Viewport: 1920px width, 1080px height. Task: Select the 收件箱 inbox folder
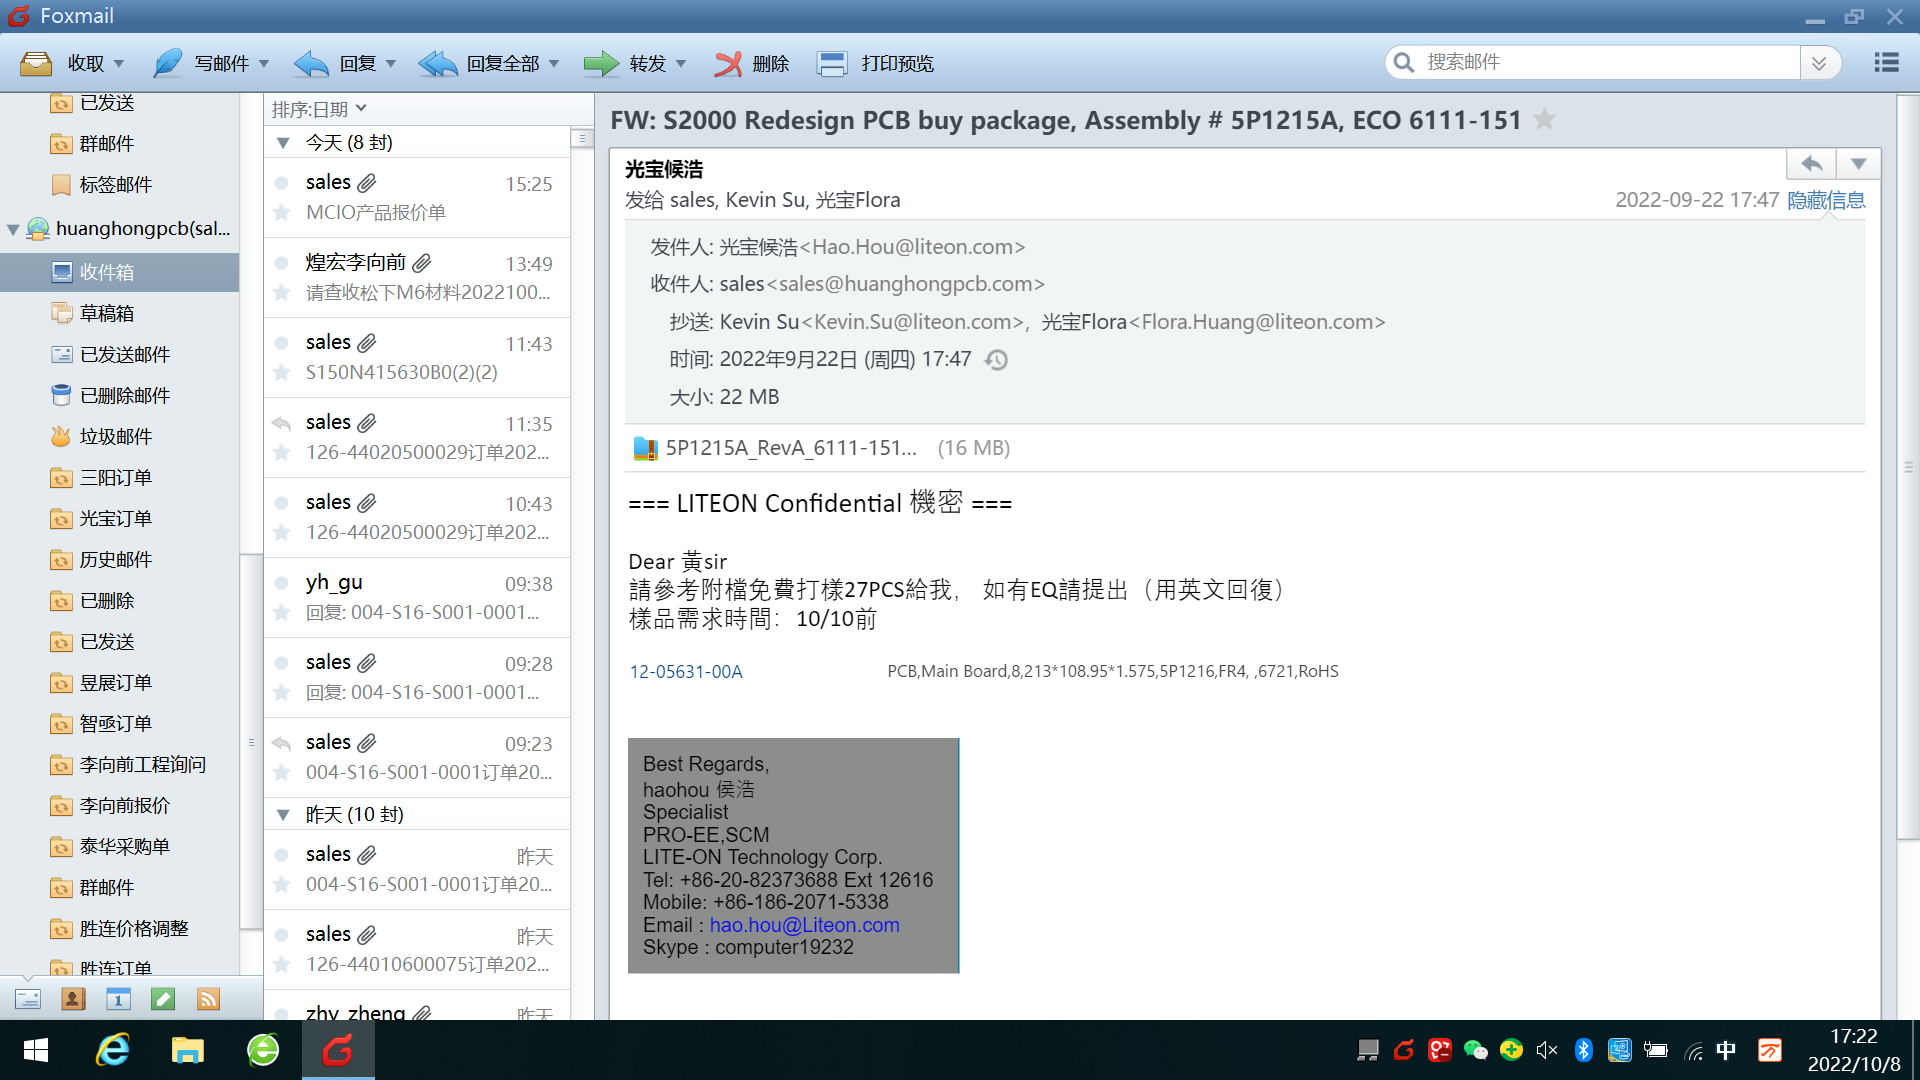point(107,272)
